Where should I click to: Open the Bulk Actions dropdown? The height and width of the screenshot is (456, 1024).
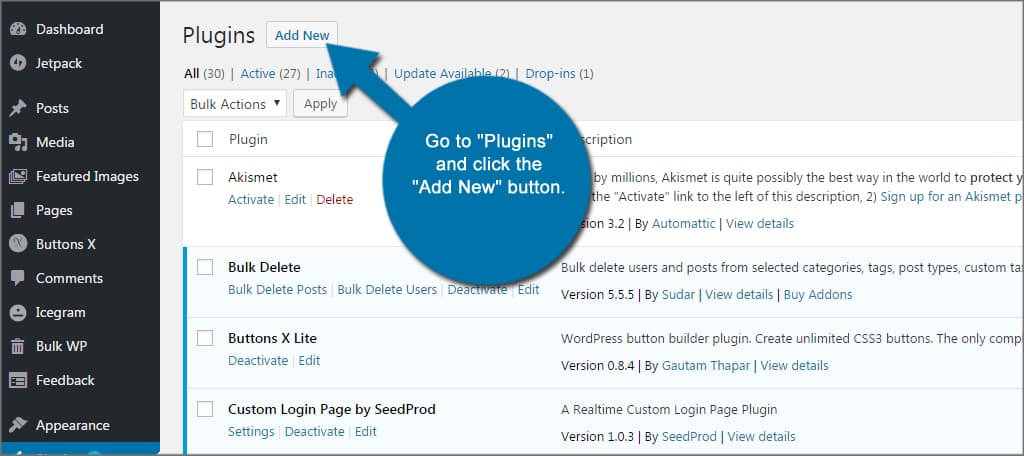pos(234,104)
